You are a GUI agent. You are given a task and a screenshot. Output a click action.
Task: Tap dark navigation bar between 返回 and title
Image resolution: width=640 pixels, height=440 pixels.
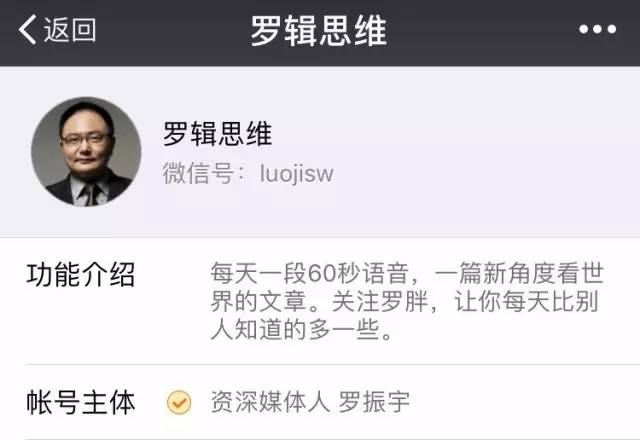173,30
